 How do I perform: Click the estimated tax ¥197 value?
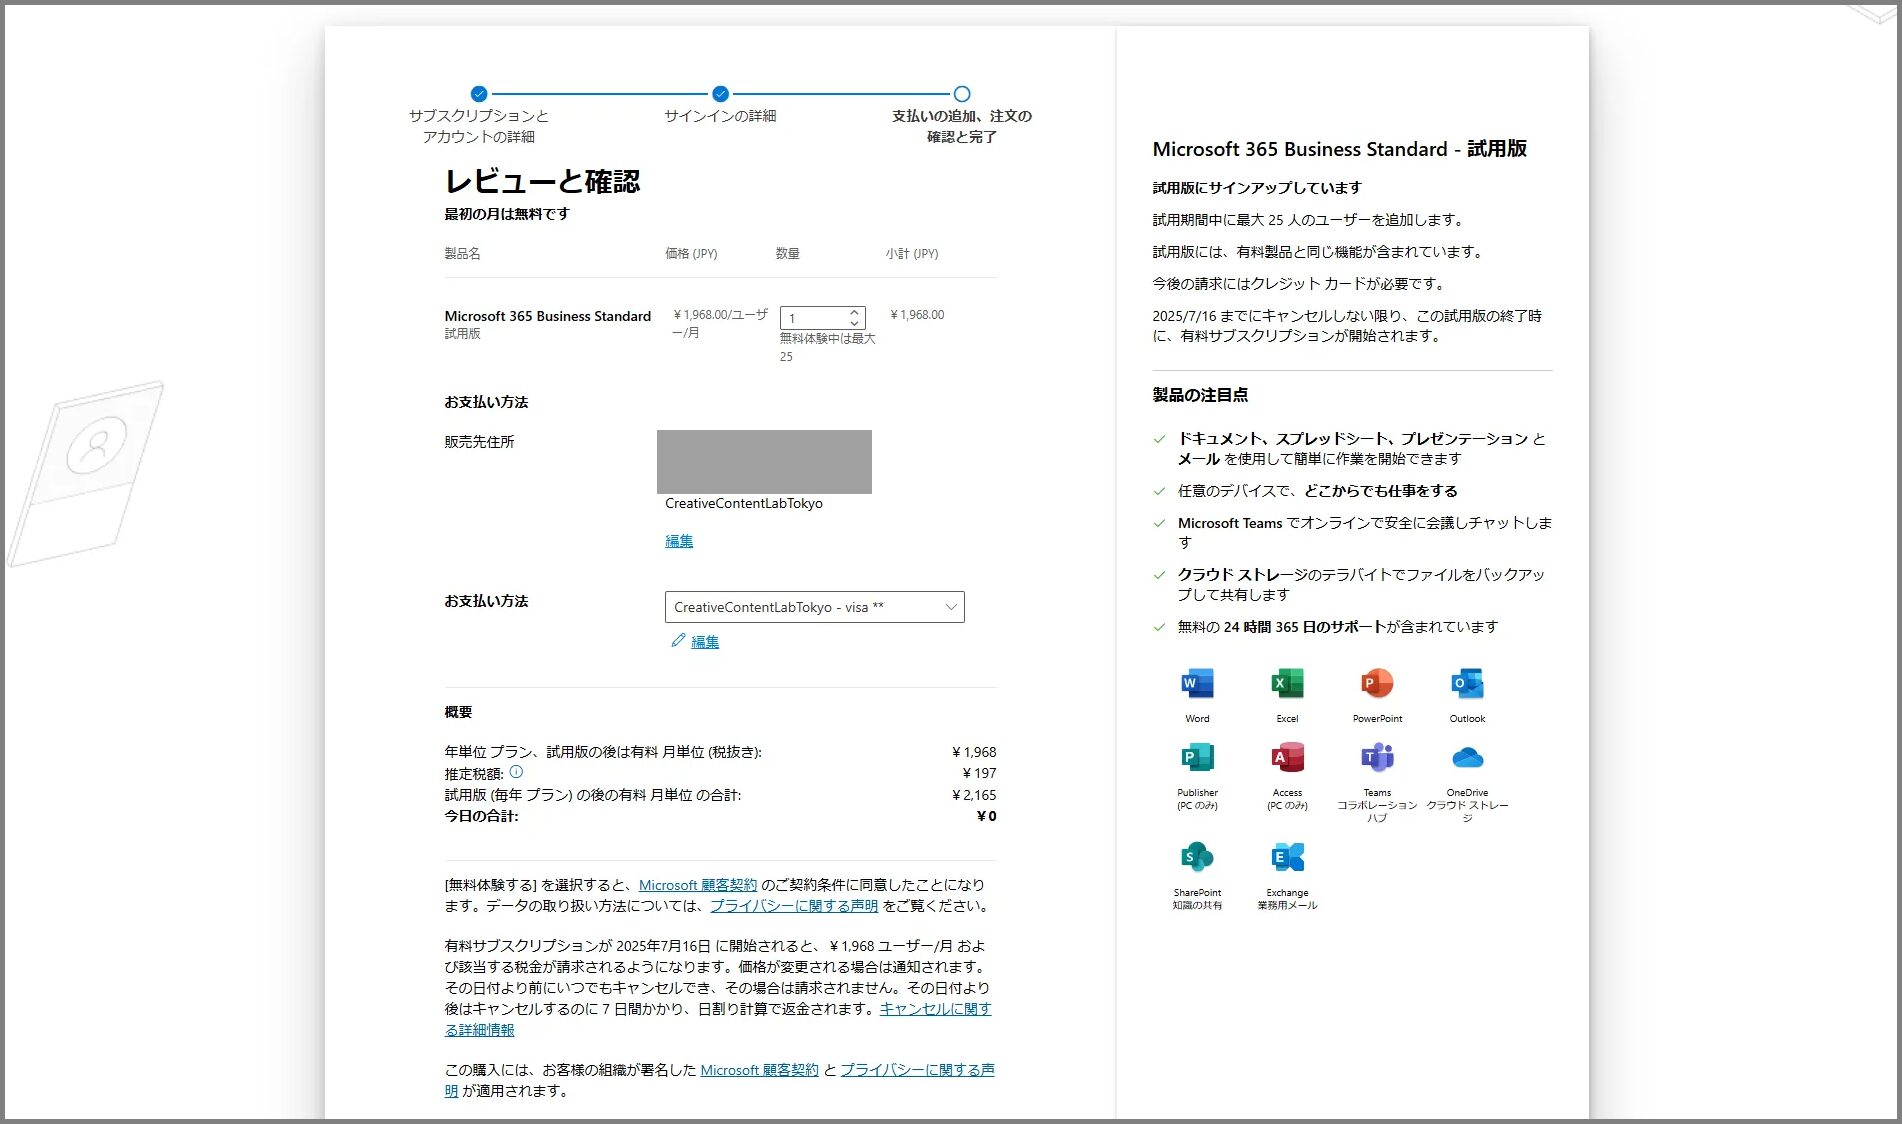979,773
